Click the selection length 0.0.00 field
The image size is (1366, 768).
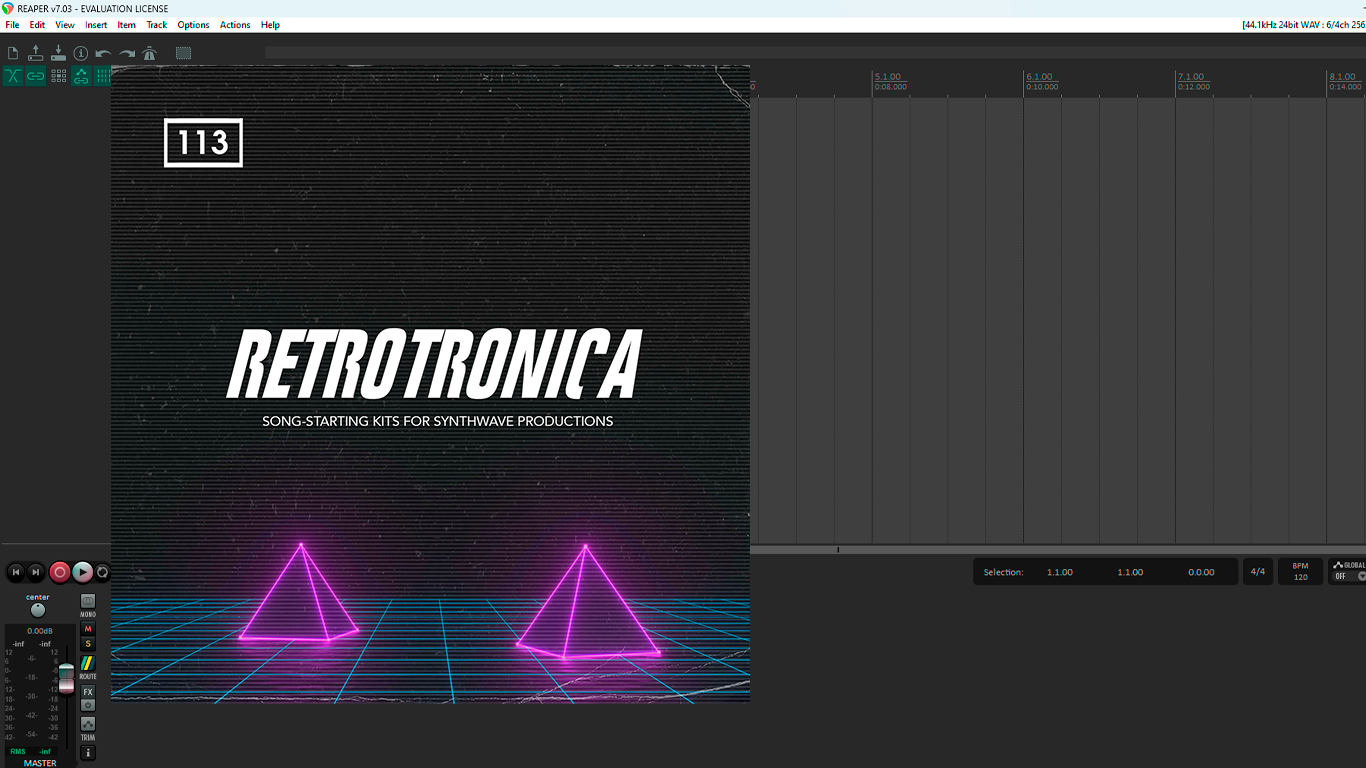tap(1201, 572)
